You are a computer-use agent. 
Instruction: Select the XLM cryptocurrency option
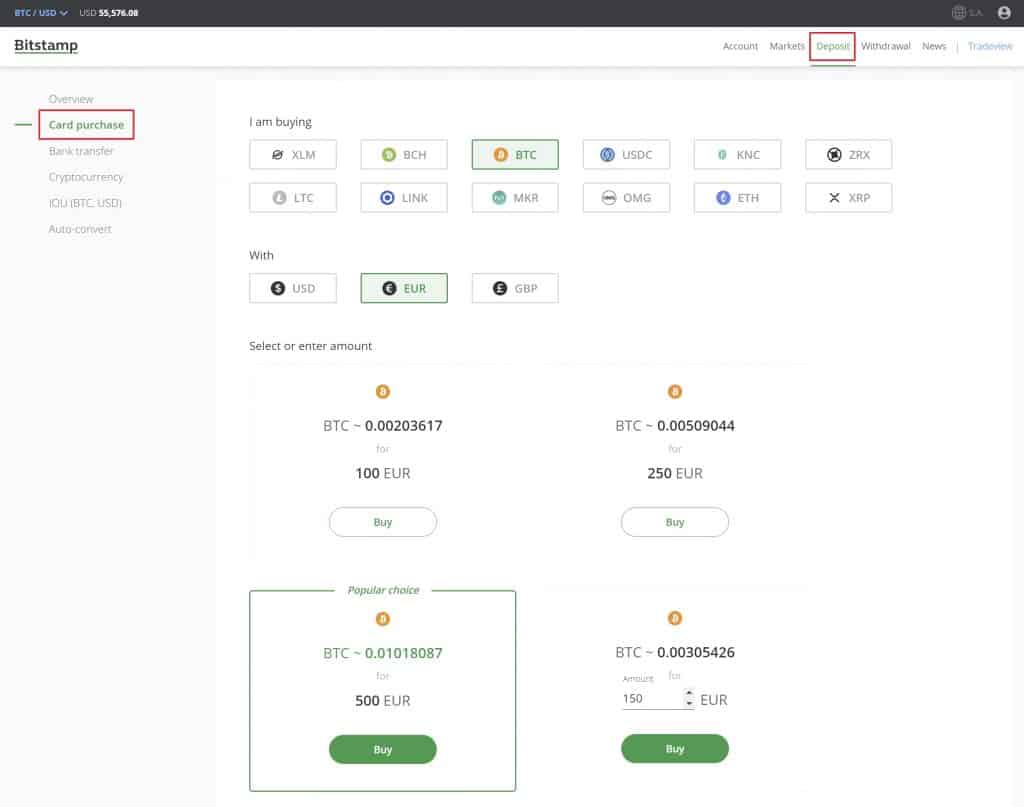293,155
